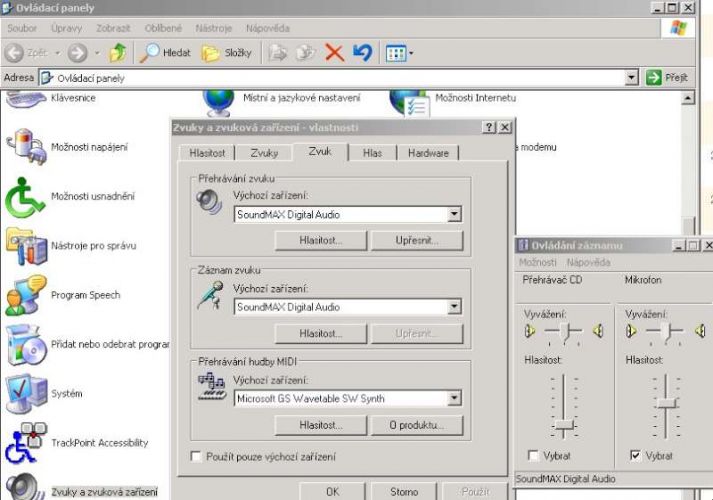This screenshot has height=500, width=713.
Task: Open Možnosti napájení control panel icon
Action: 27,146
